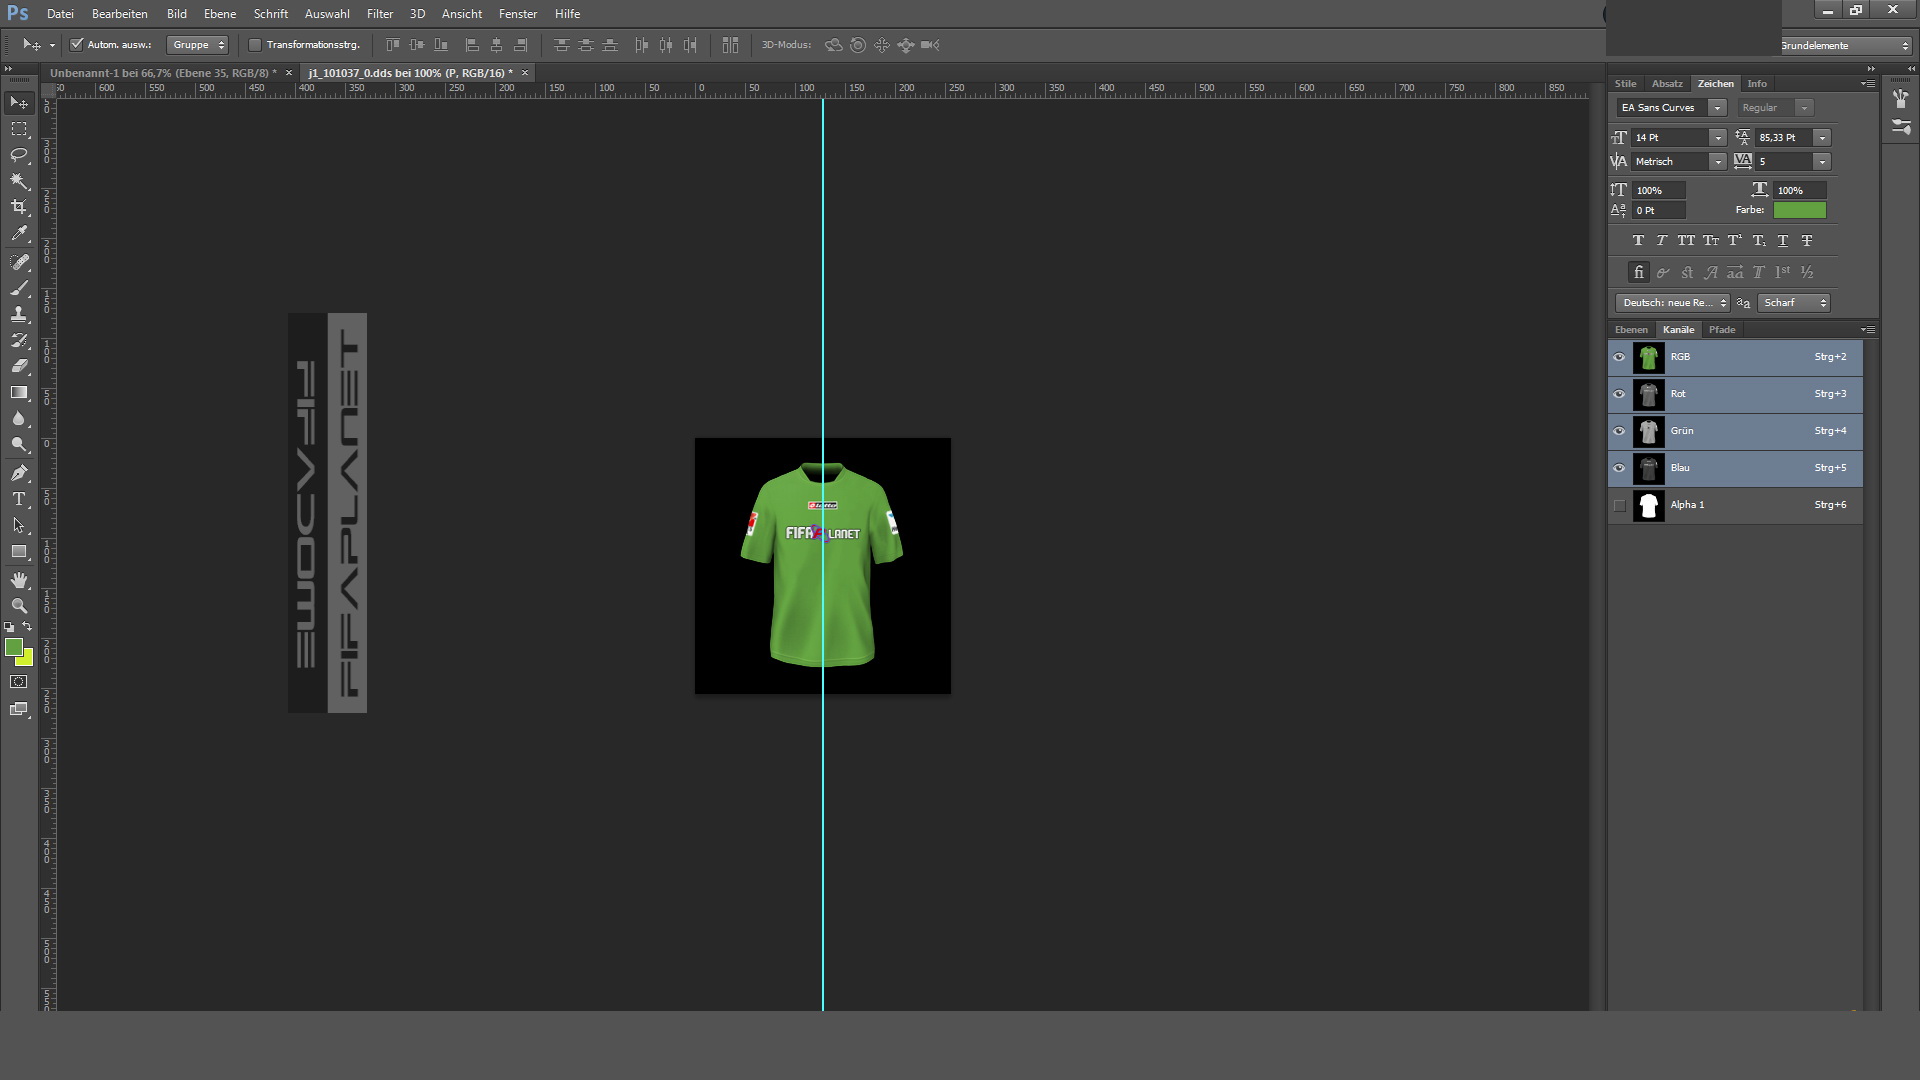This screenshot has height=1080, width=1920.
Task: Open the EA Sans Curves font dropdown
Action: point(1717,108)
